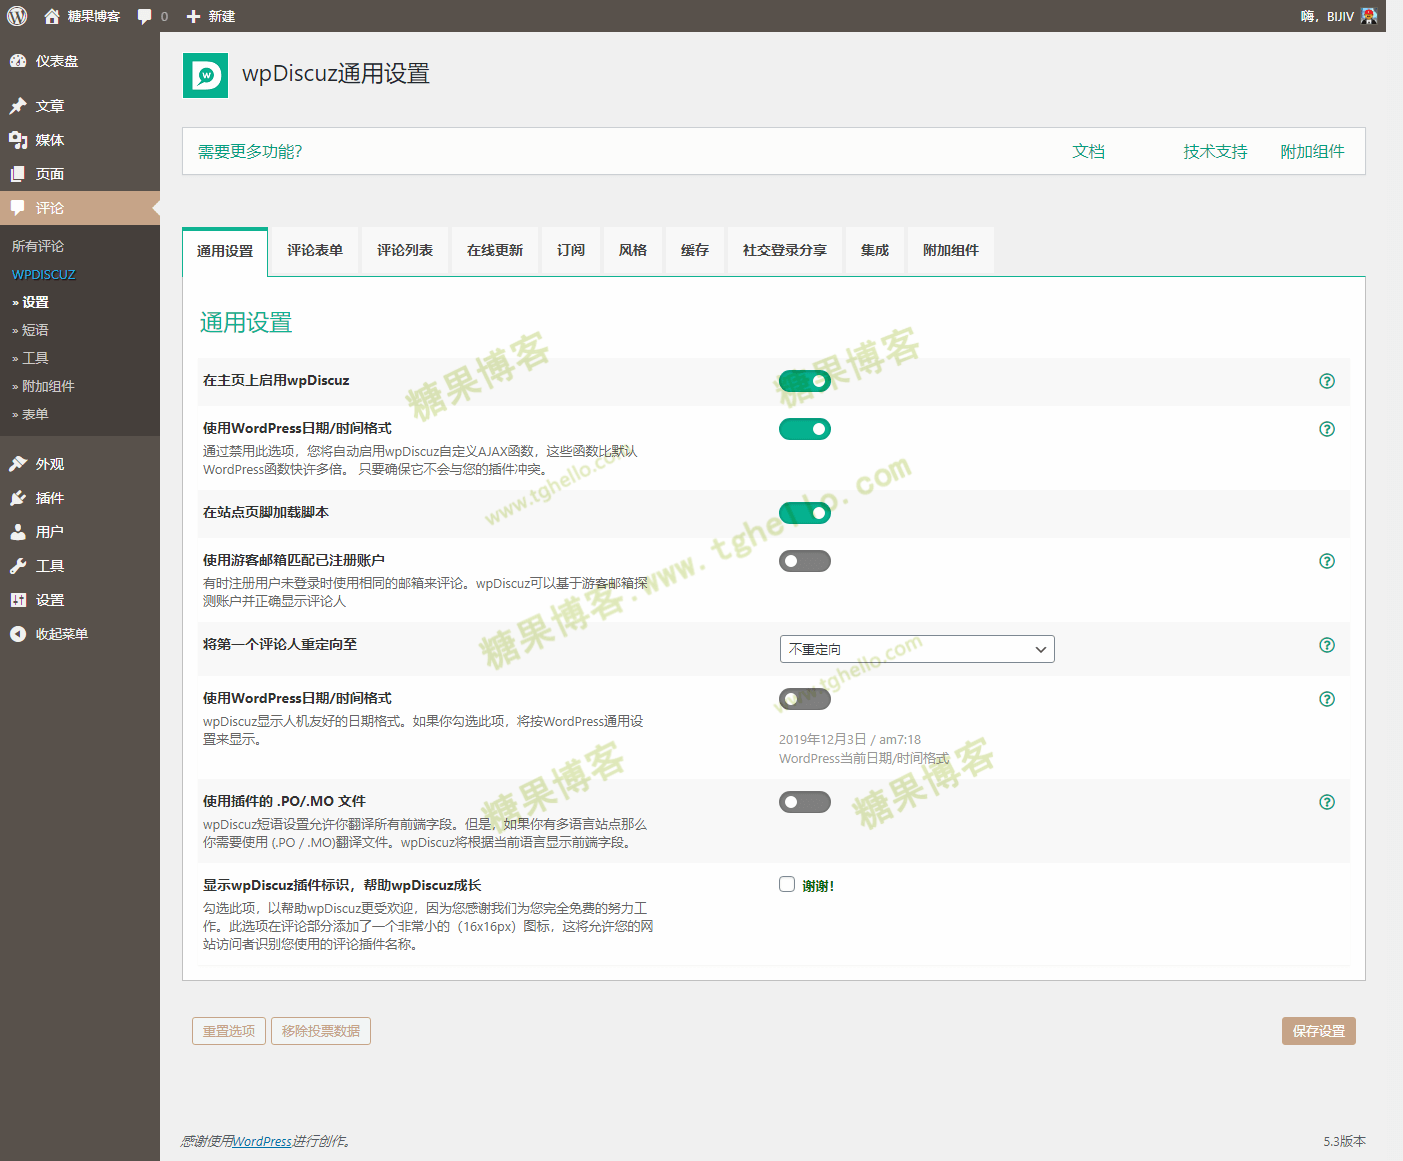This screenshot has height=1161, width=1403.
Task: Switch to 附加组件 tab
Action: (951, 250)
